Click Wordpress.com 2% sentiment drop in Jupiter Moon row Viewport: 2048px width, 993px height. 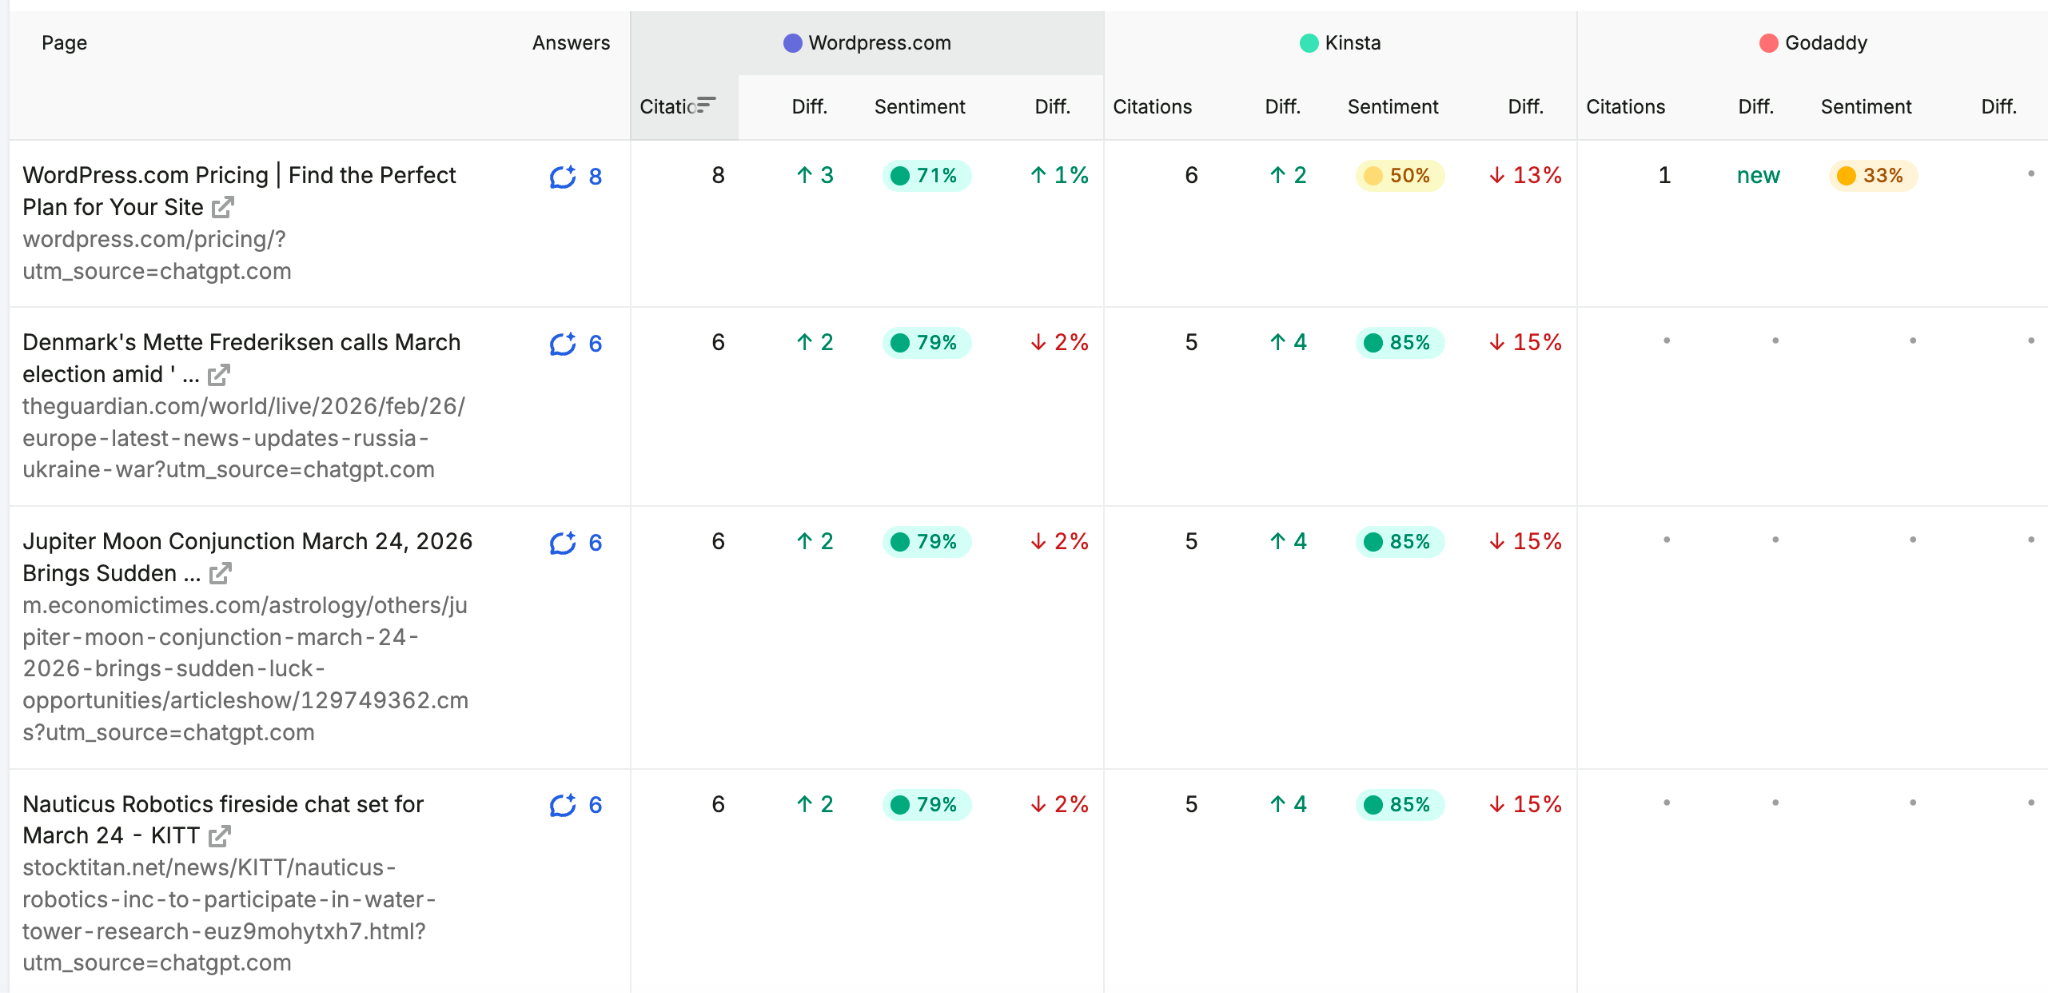[1059, 542]
